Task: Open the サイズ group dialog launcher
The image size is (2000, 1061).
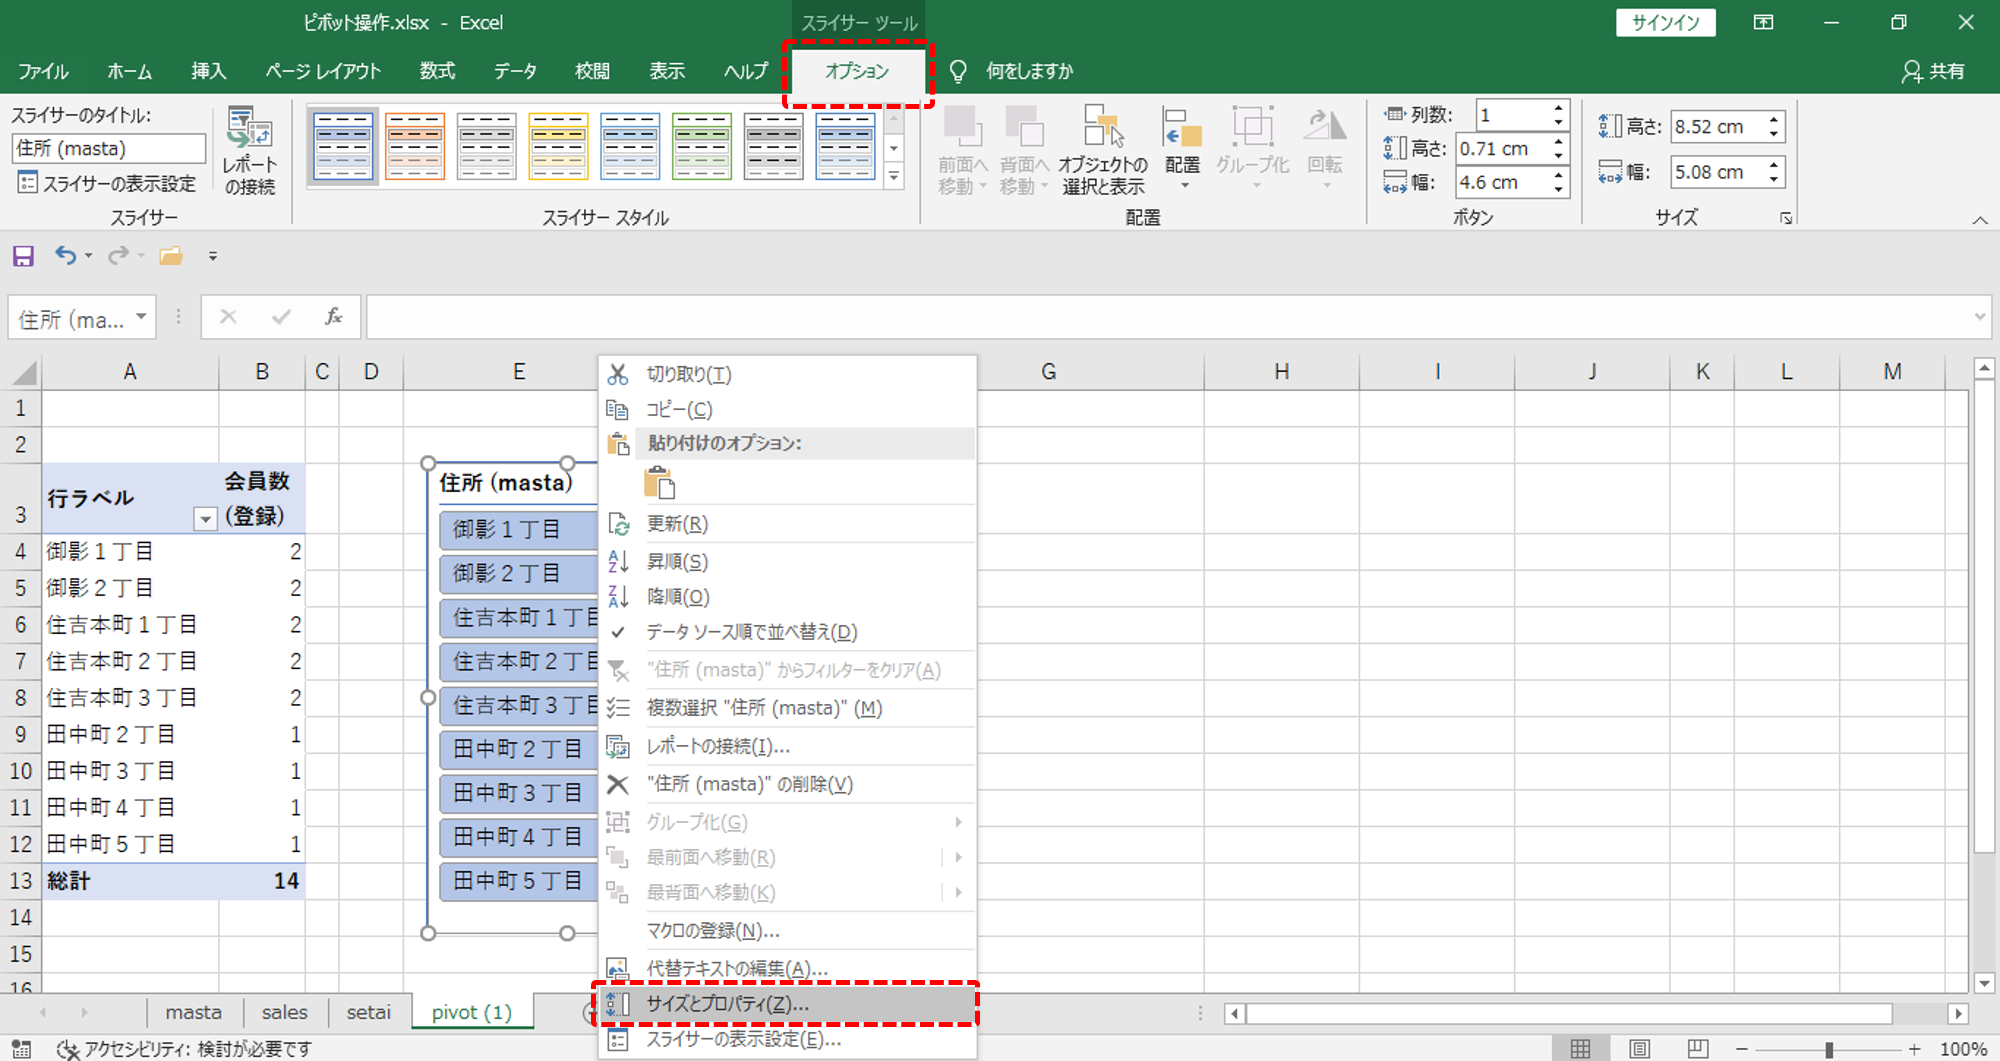Action: (x=1786, y=218)
